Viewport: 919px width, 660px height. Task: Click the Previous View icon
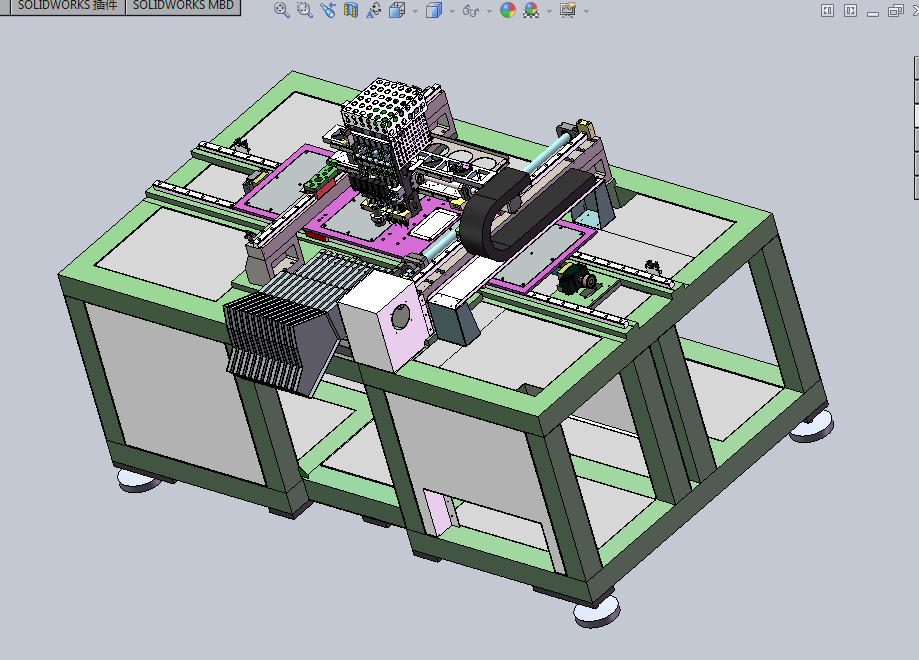(328, 10)
